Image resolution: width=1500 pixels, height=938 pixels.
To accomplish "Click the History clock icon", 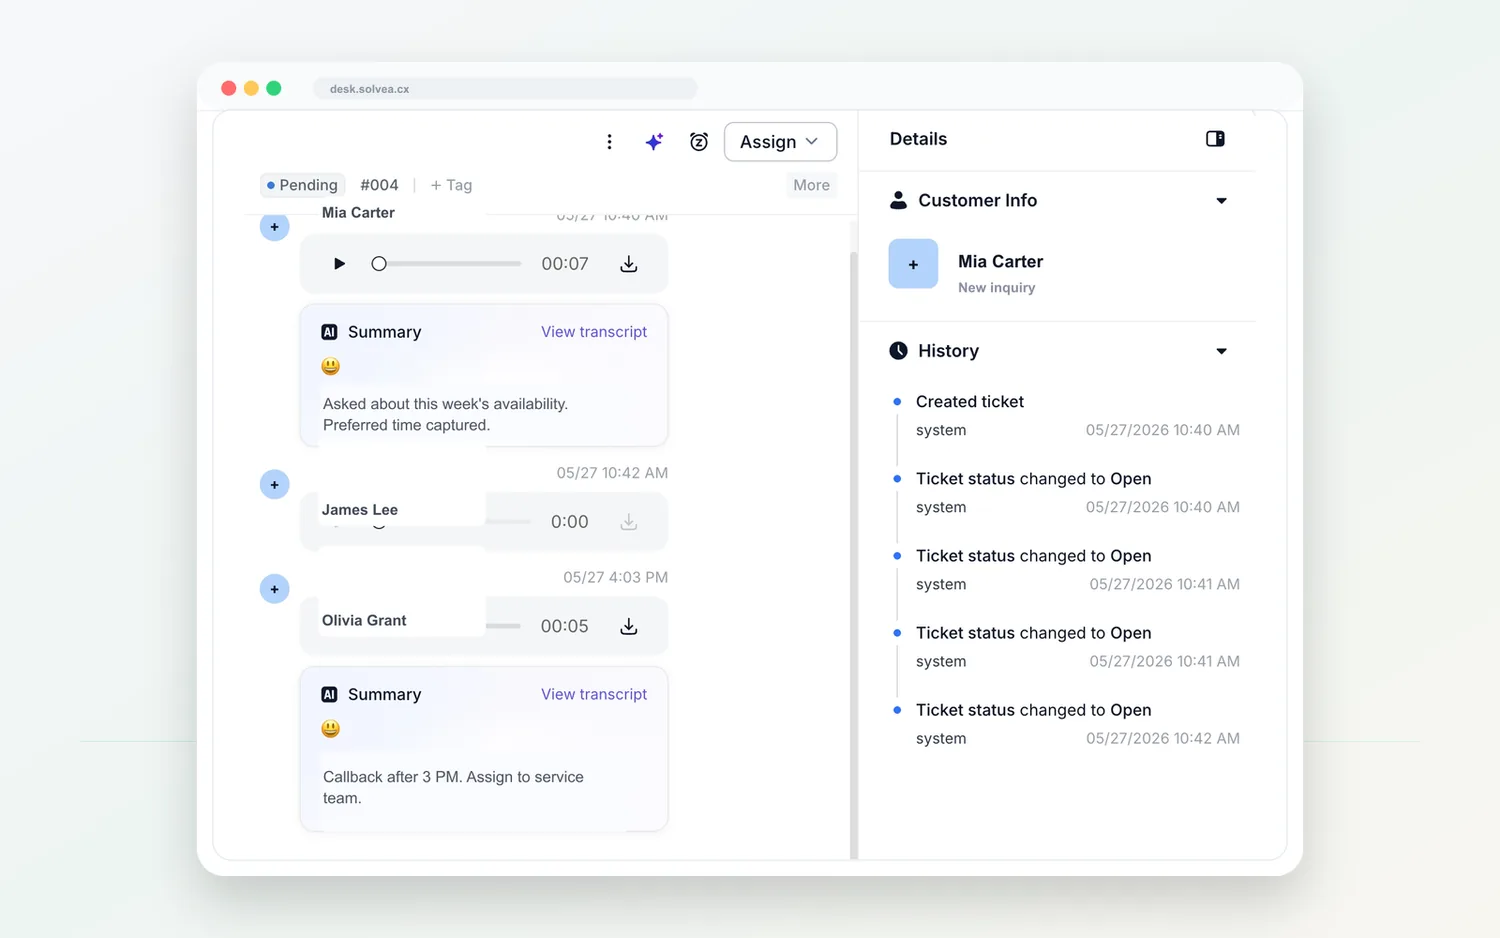I will [x=899, y=351].
